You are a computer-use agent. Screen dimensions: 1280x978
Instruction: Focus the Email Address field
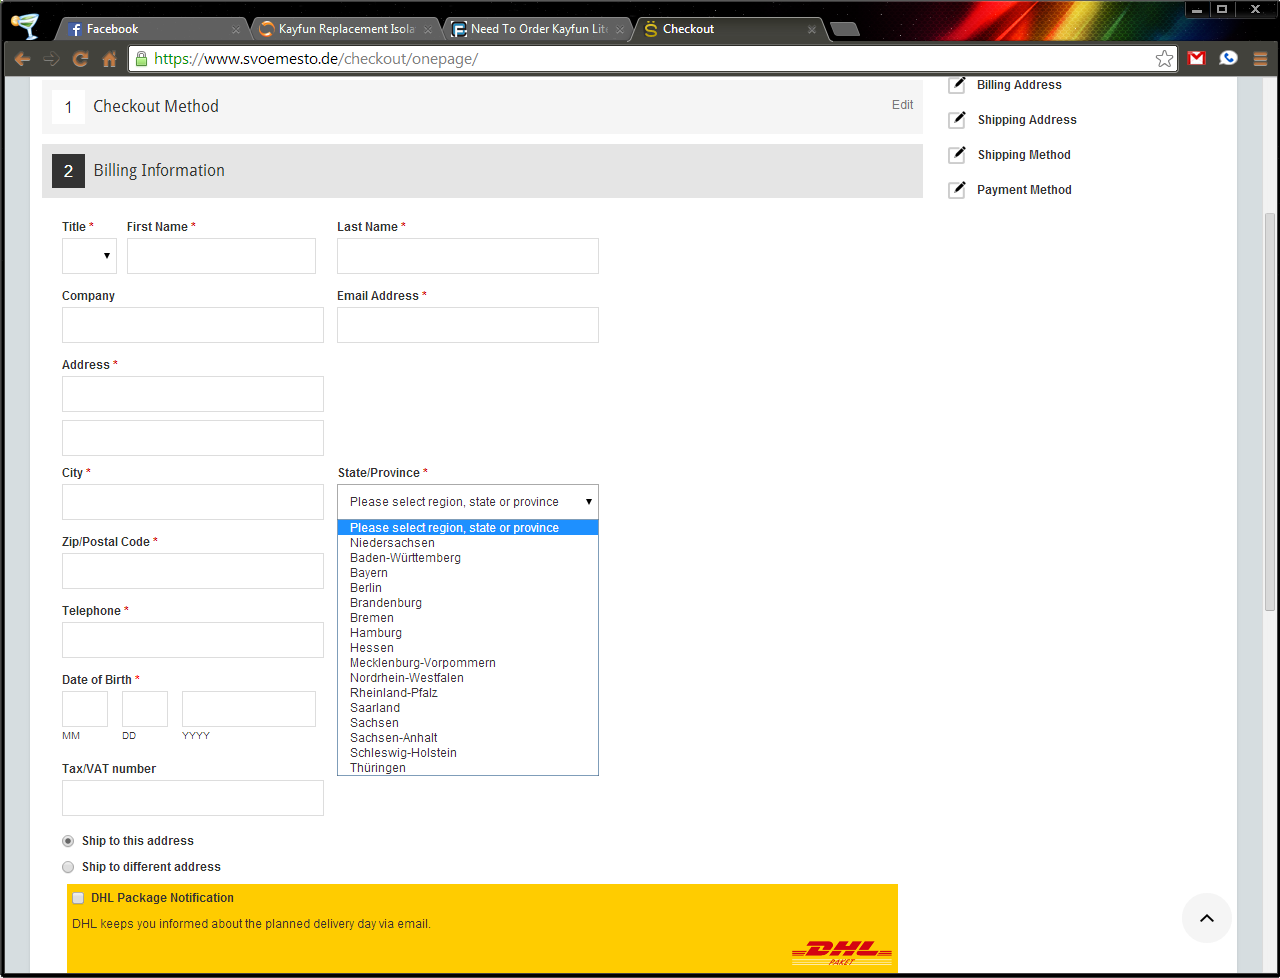pos(468,325)
